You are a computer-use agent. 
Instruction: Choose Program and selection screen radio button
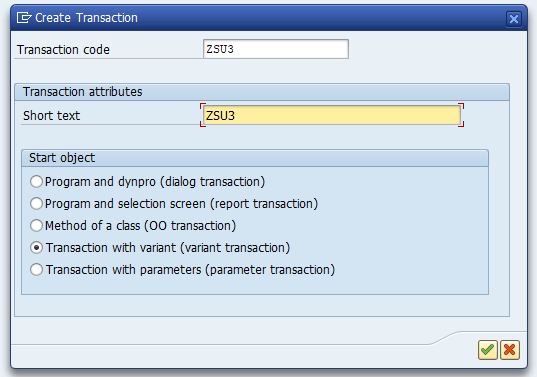(36, 203)
